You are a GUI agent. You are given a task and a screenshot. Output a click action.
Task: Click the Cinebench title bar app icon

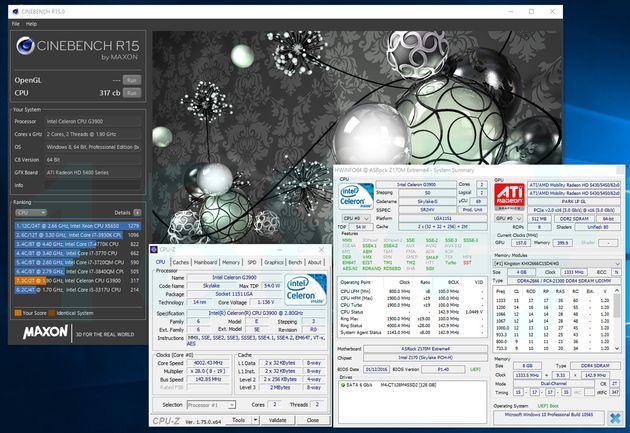[x=15, y=12]
